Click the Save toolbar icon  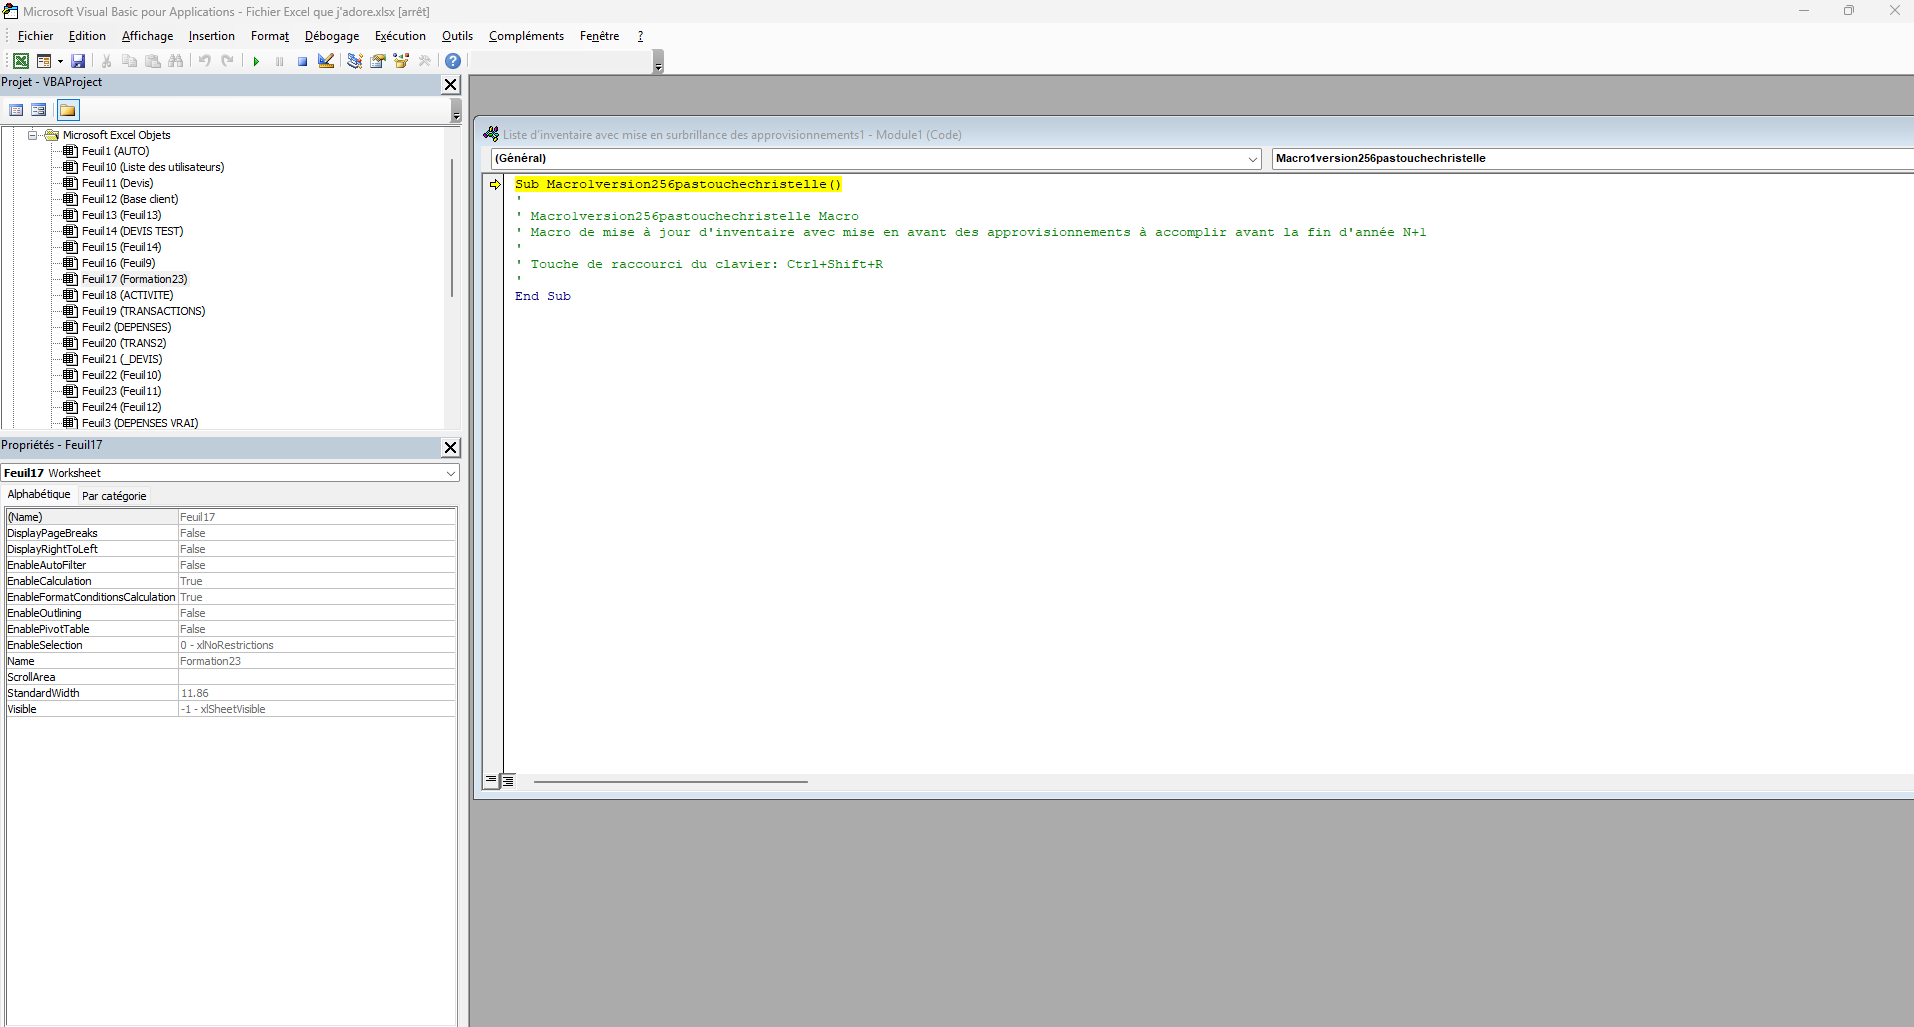tap(78, 60)
